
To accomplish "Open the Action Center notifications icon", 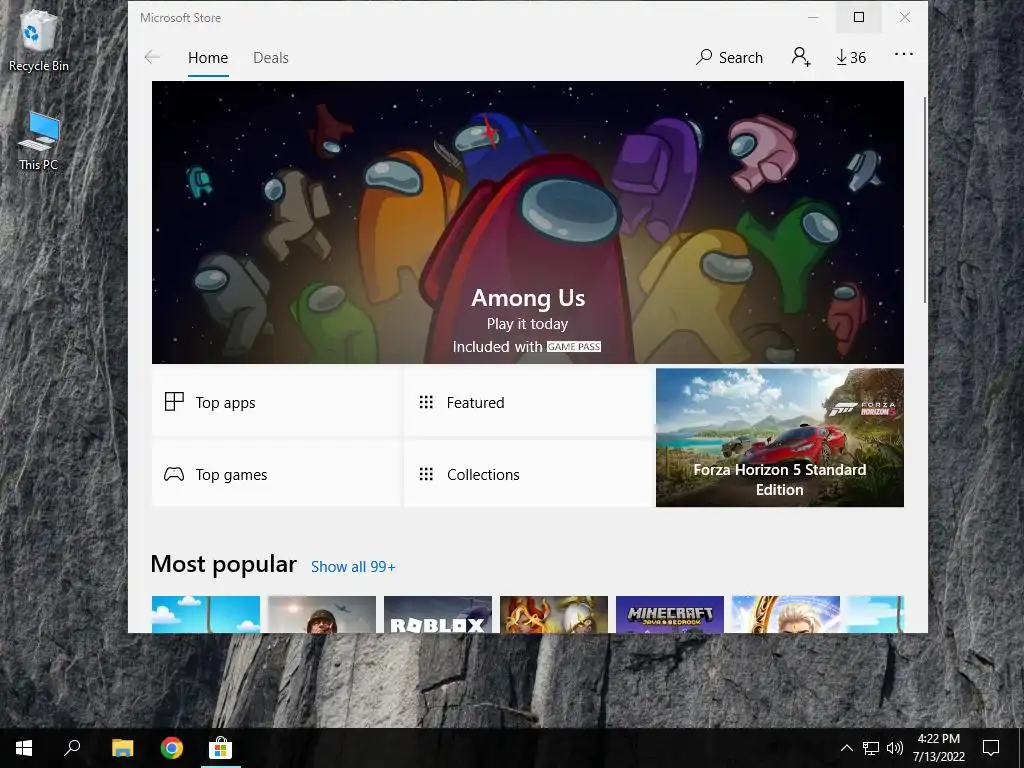I will tap(991, 748).
